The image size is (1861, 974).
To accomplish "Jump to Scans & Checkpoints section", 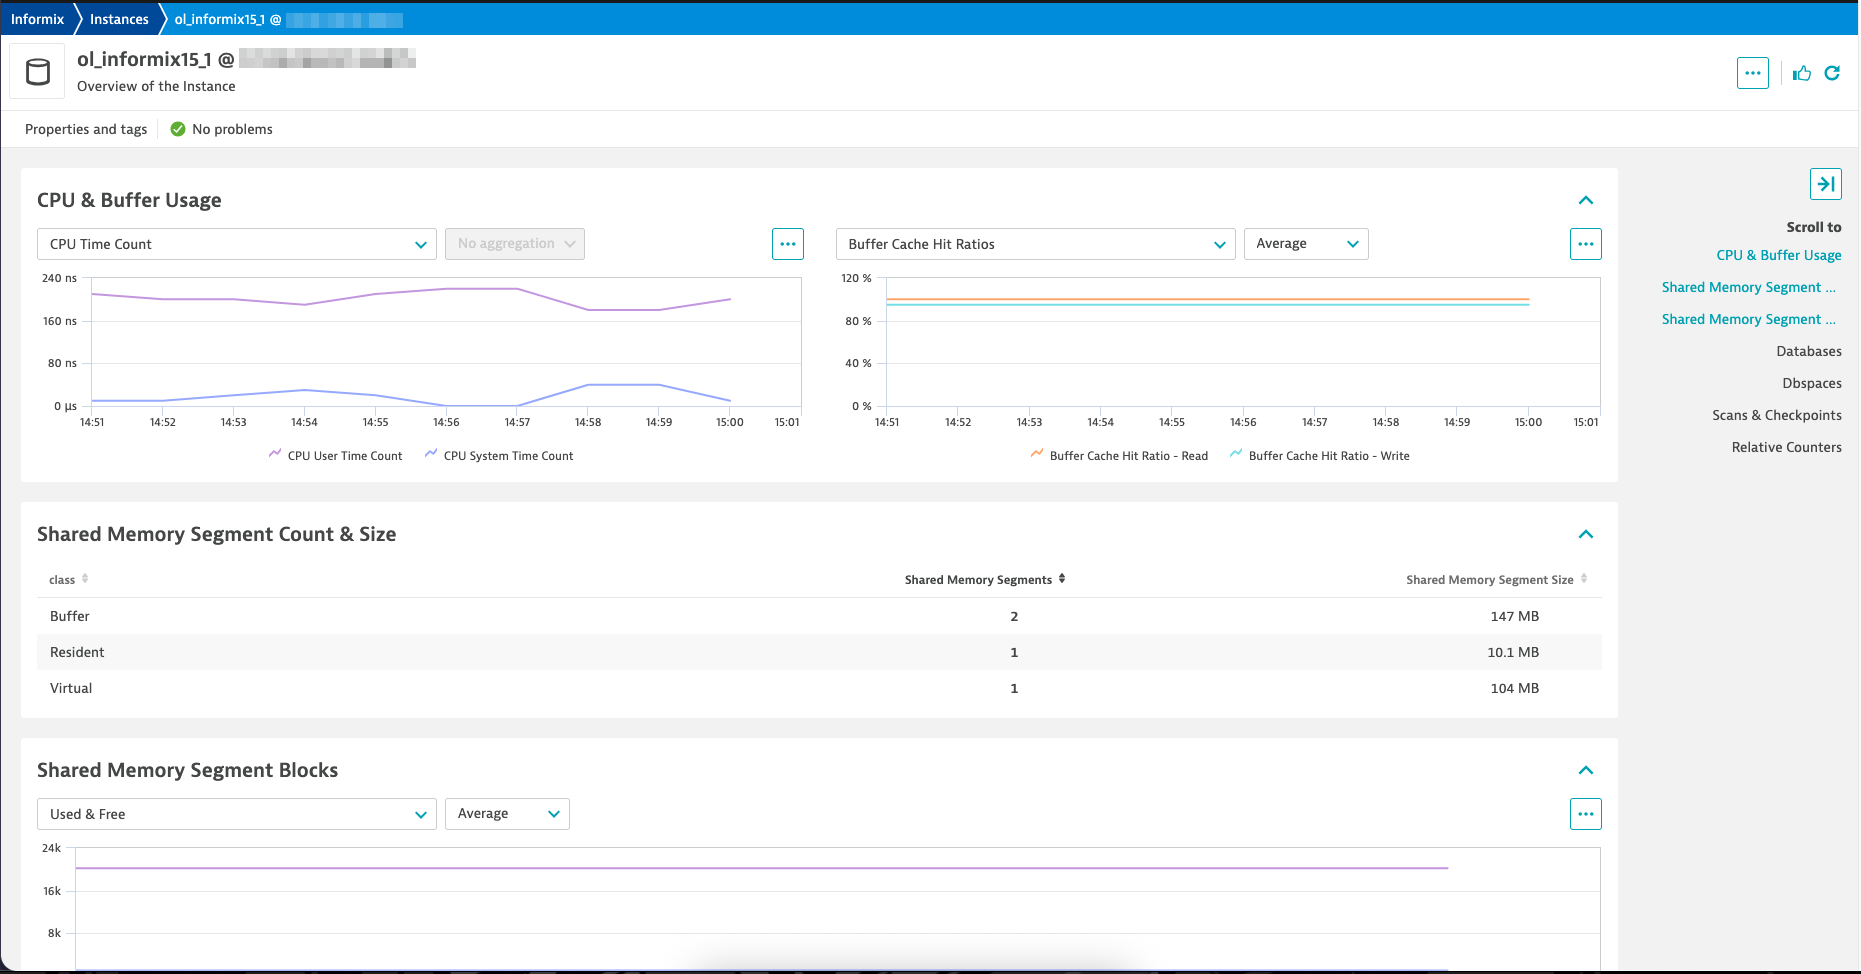I will click(1777, 415).
